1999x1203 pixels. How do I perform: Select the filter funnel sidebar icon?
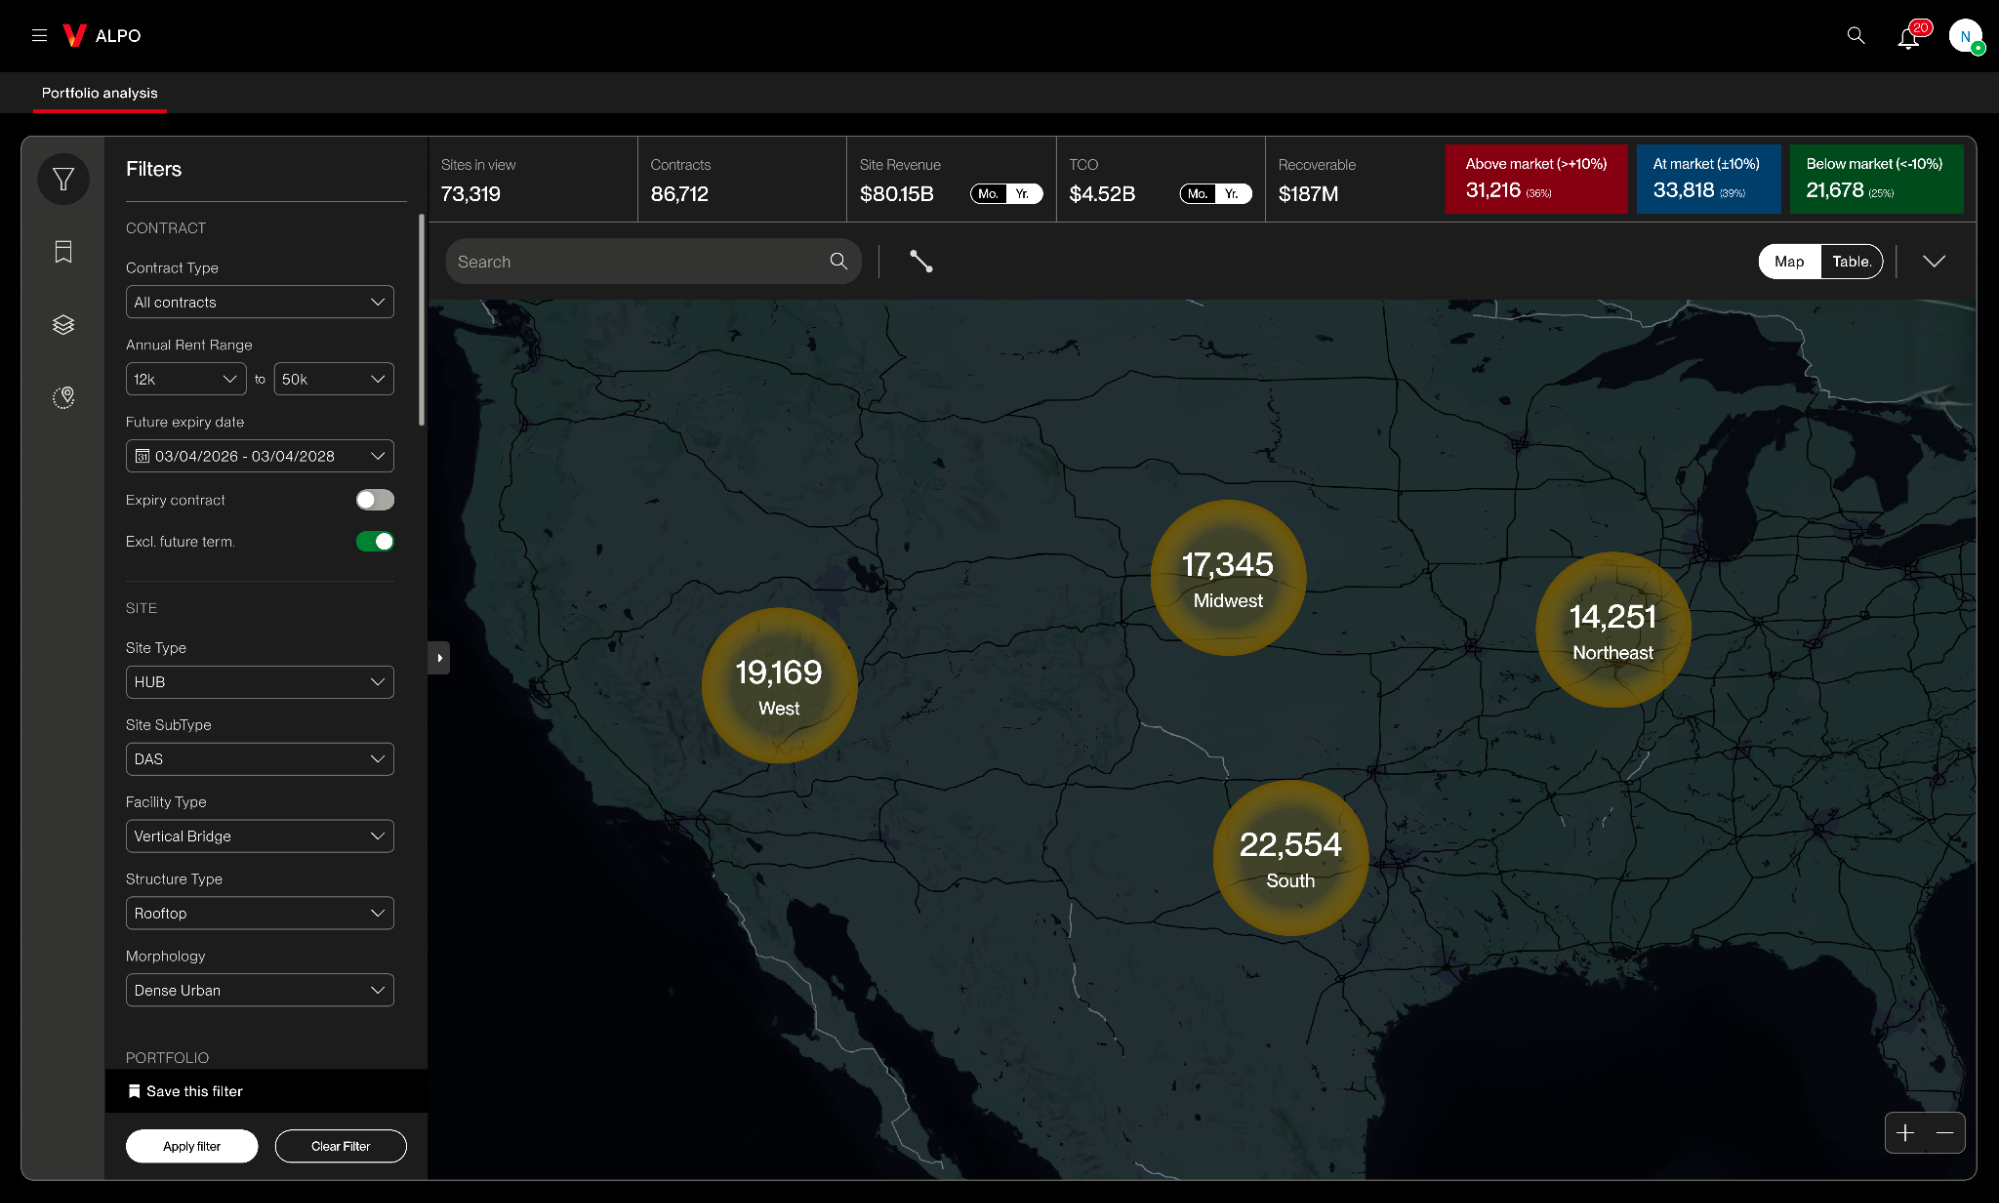point(63,179)
